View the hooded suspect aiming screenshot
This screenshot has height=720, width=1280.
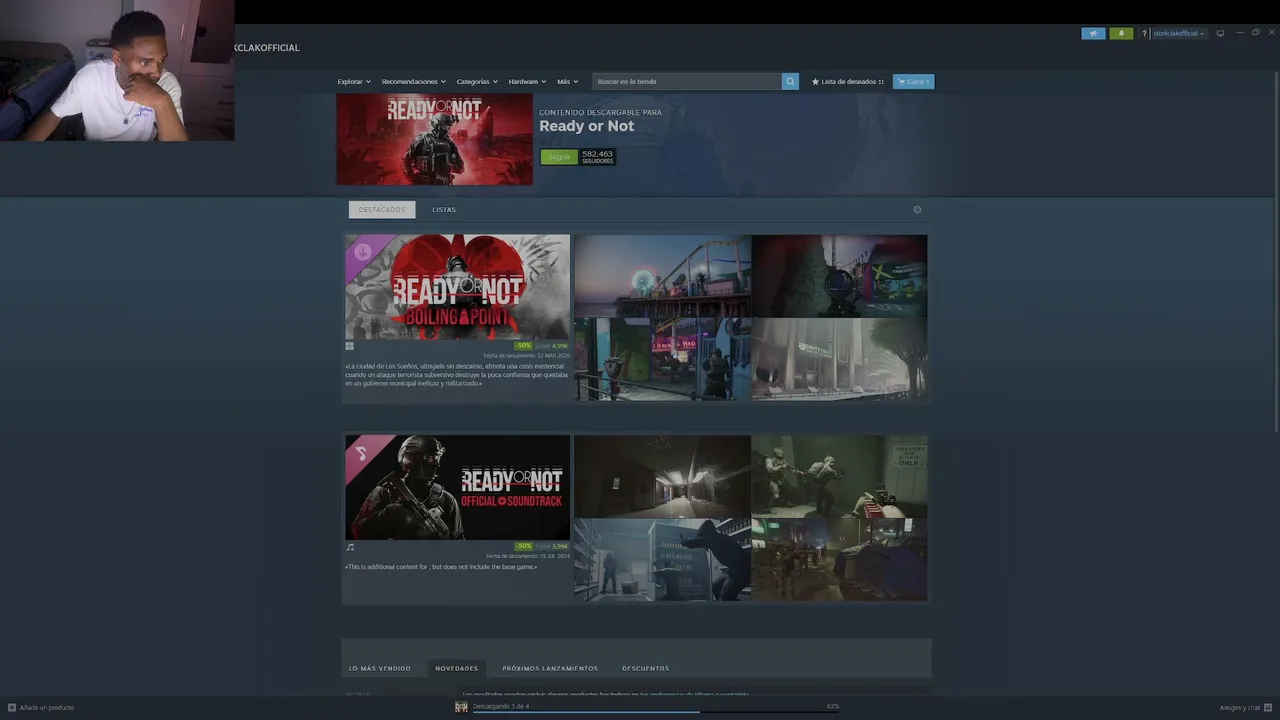tap(662, 560)
